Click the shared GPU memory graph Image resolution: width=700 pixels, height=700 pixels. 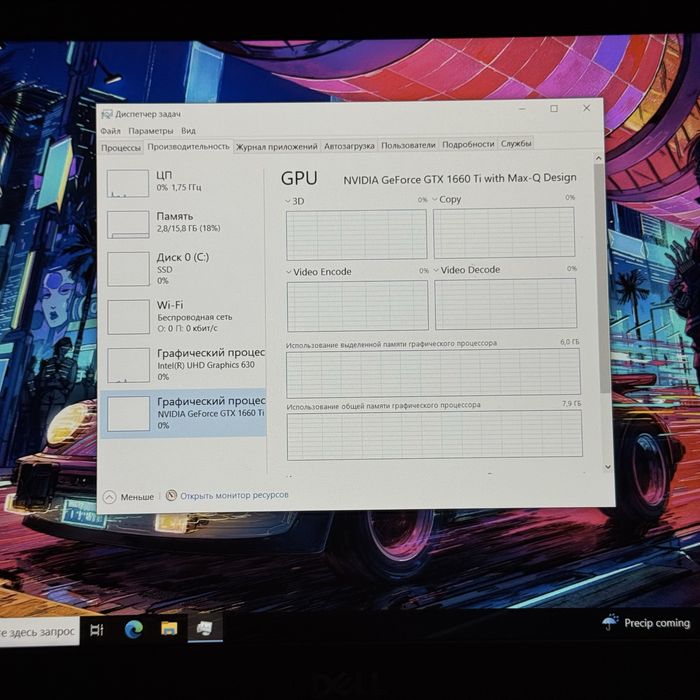click(x=434, y=435)
